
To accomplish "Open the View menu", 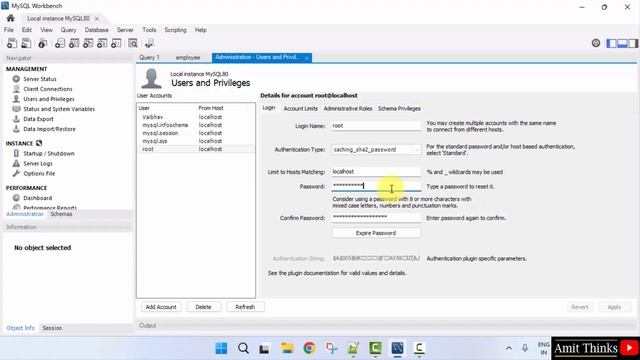I will (46, 30).
